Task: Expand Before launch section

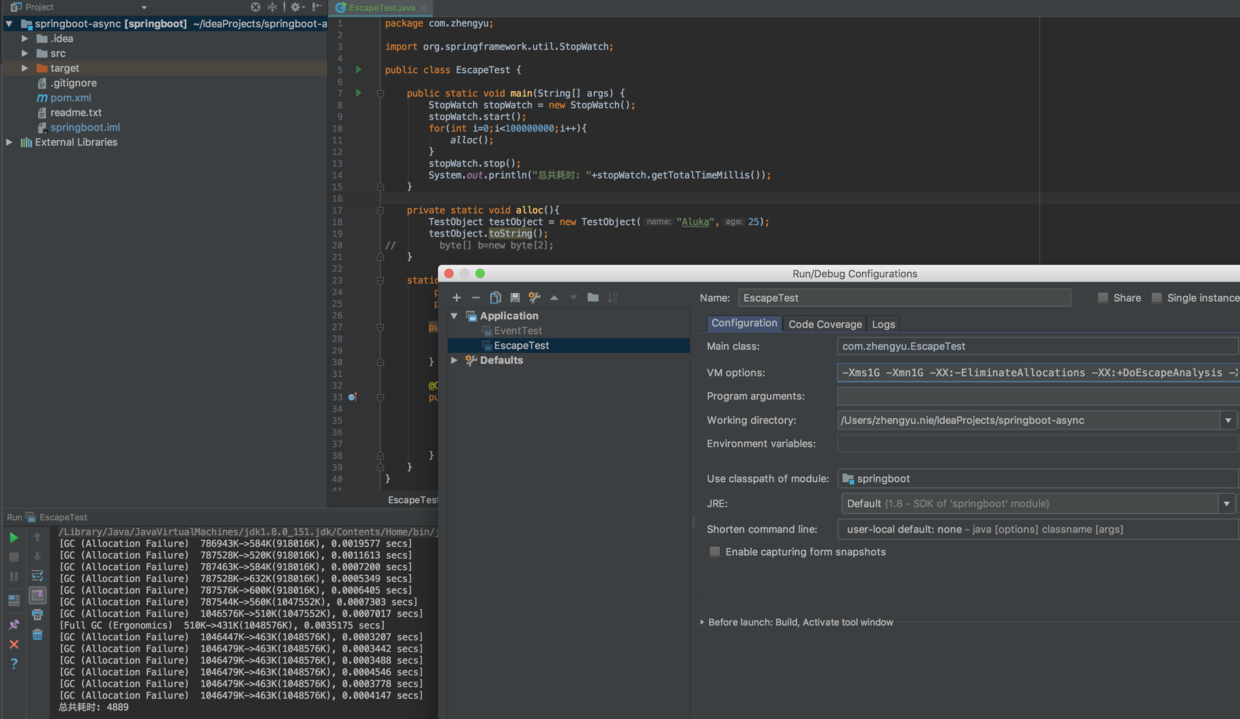Action: click(x=702, y=622)
